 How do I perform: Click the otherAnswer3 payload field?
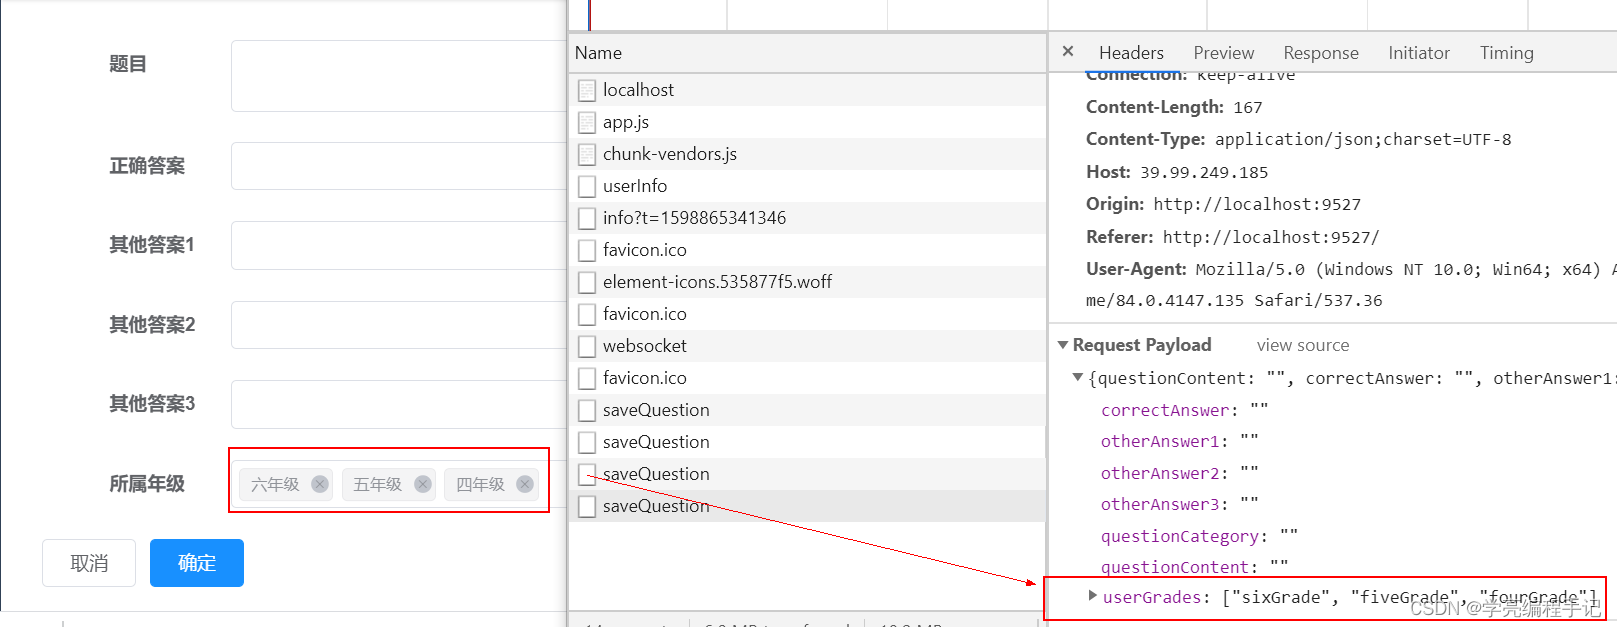[1179, 504]
